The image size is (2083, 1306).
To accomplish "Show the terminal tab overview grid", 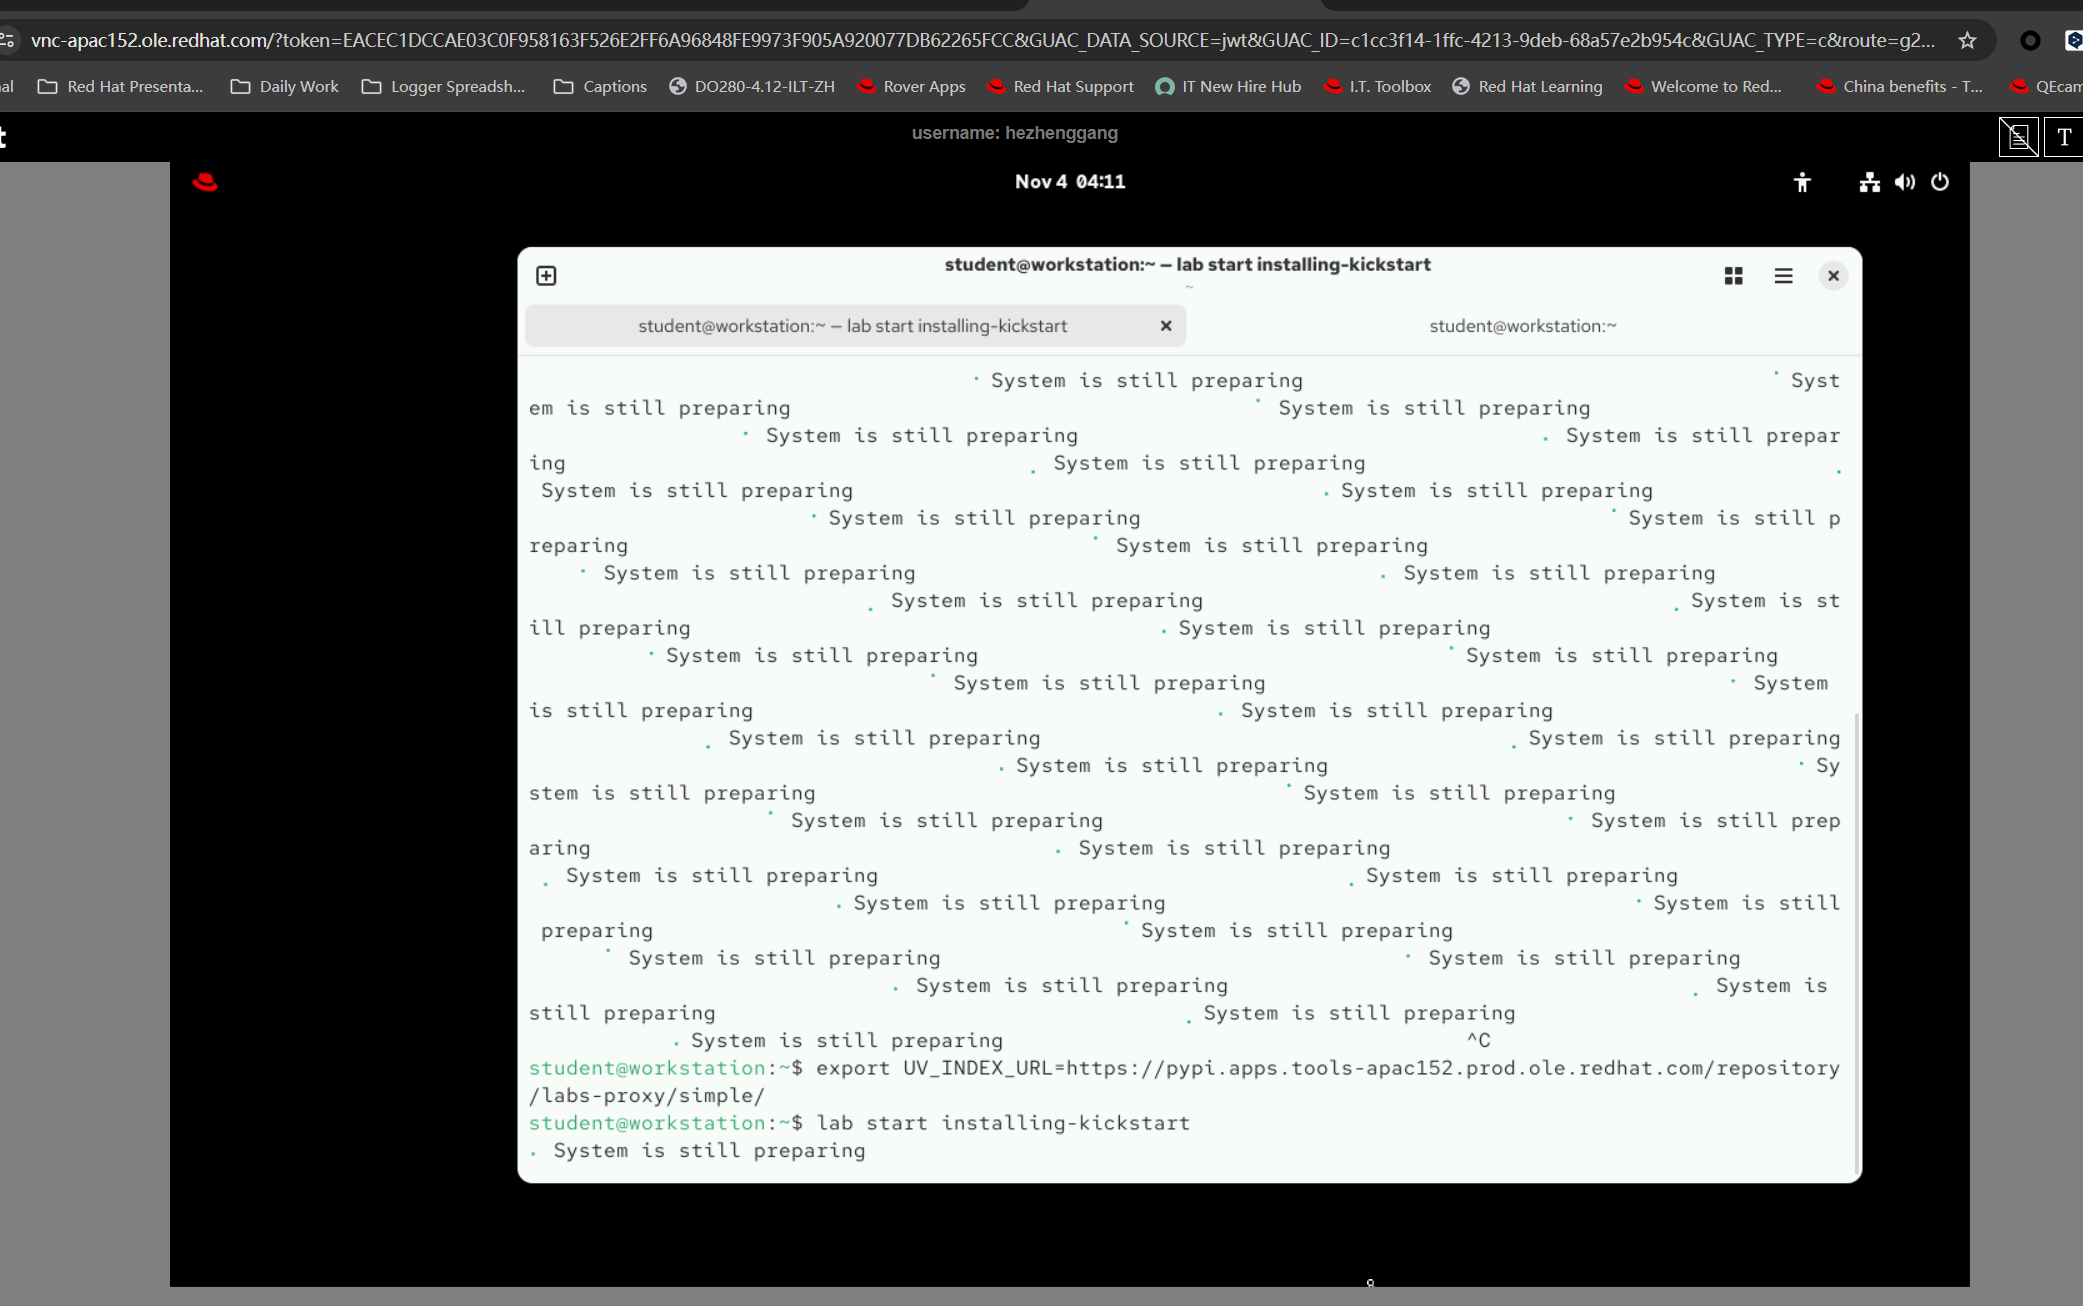I will [1733, 276].
